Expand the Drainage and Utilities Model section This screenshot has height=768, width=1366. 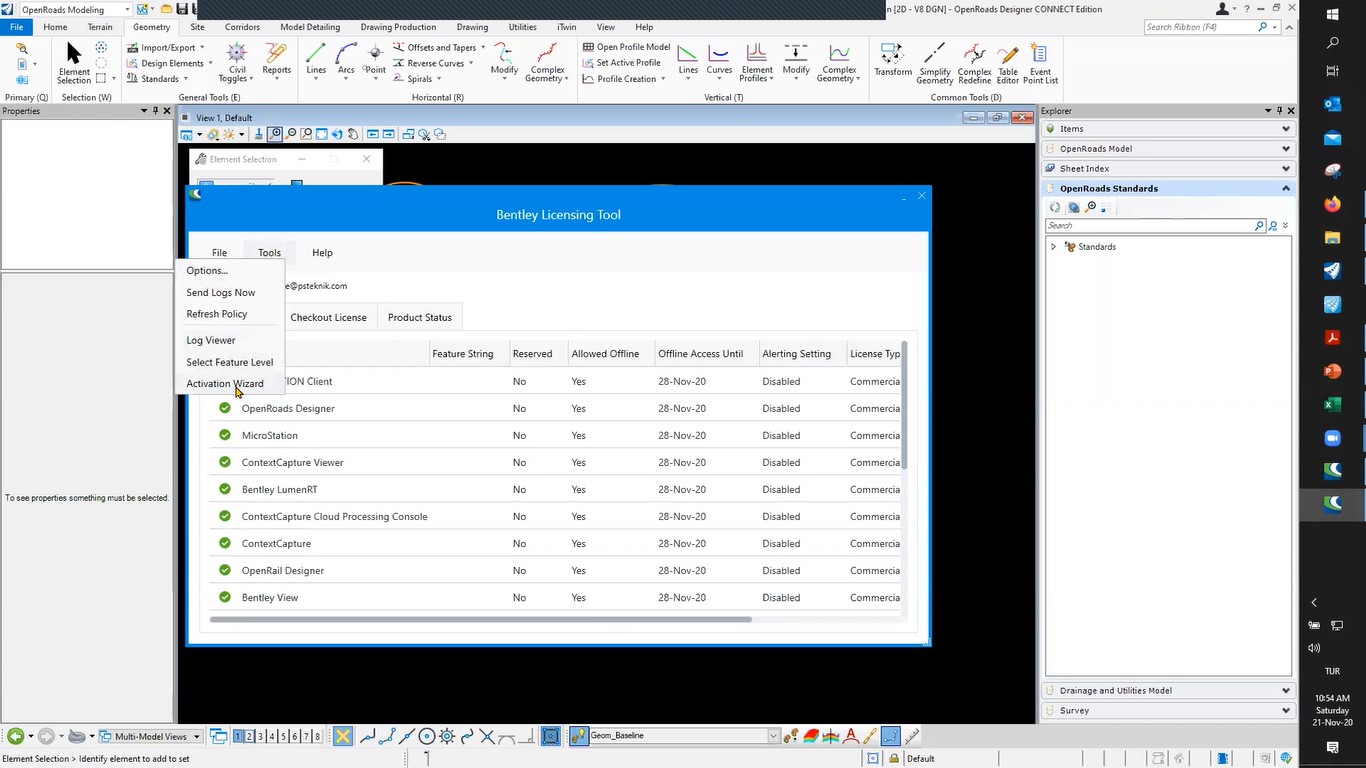(1168, 691)
